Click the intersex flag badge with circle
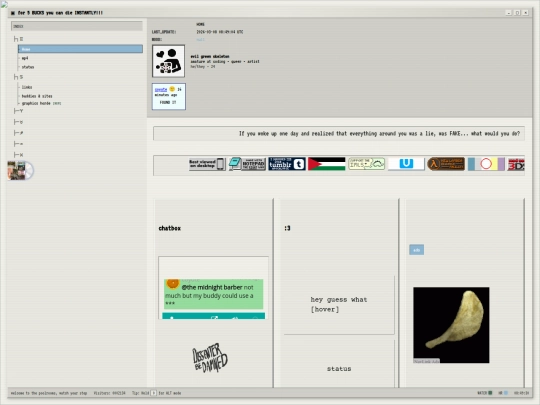 pyautogui.click(x=486, y=164)
